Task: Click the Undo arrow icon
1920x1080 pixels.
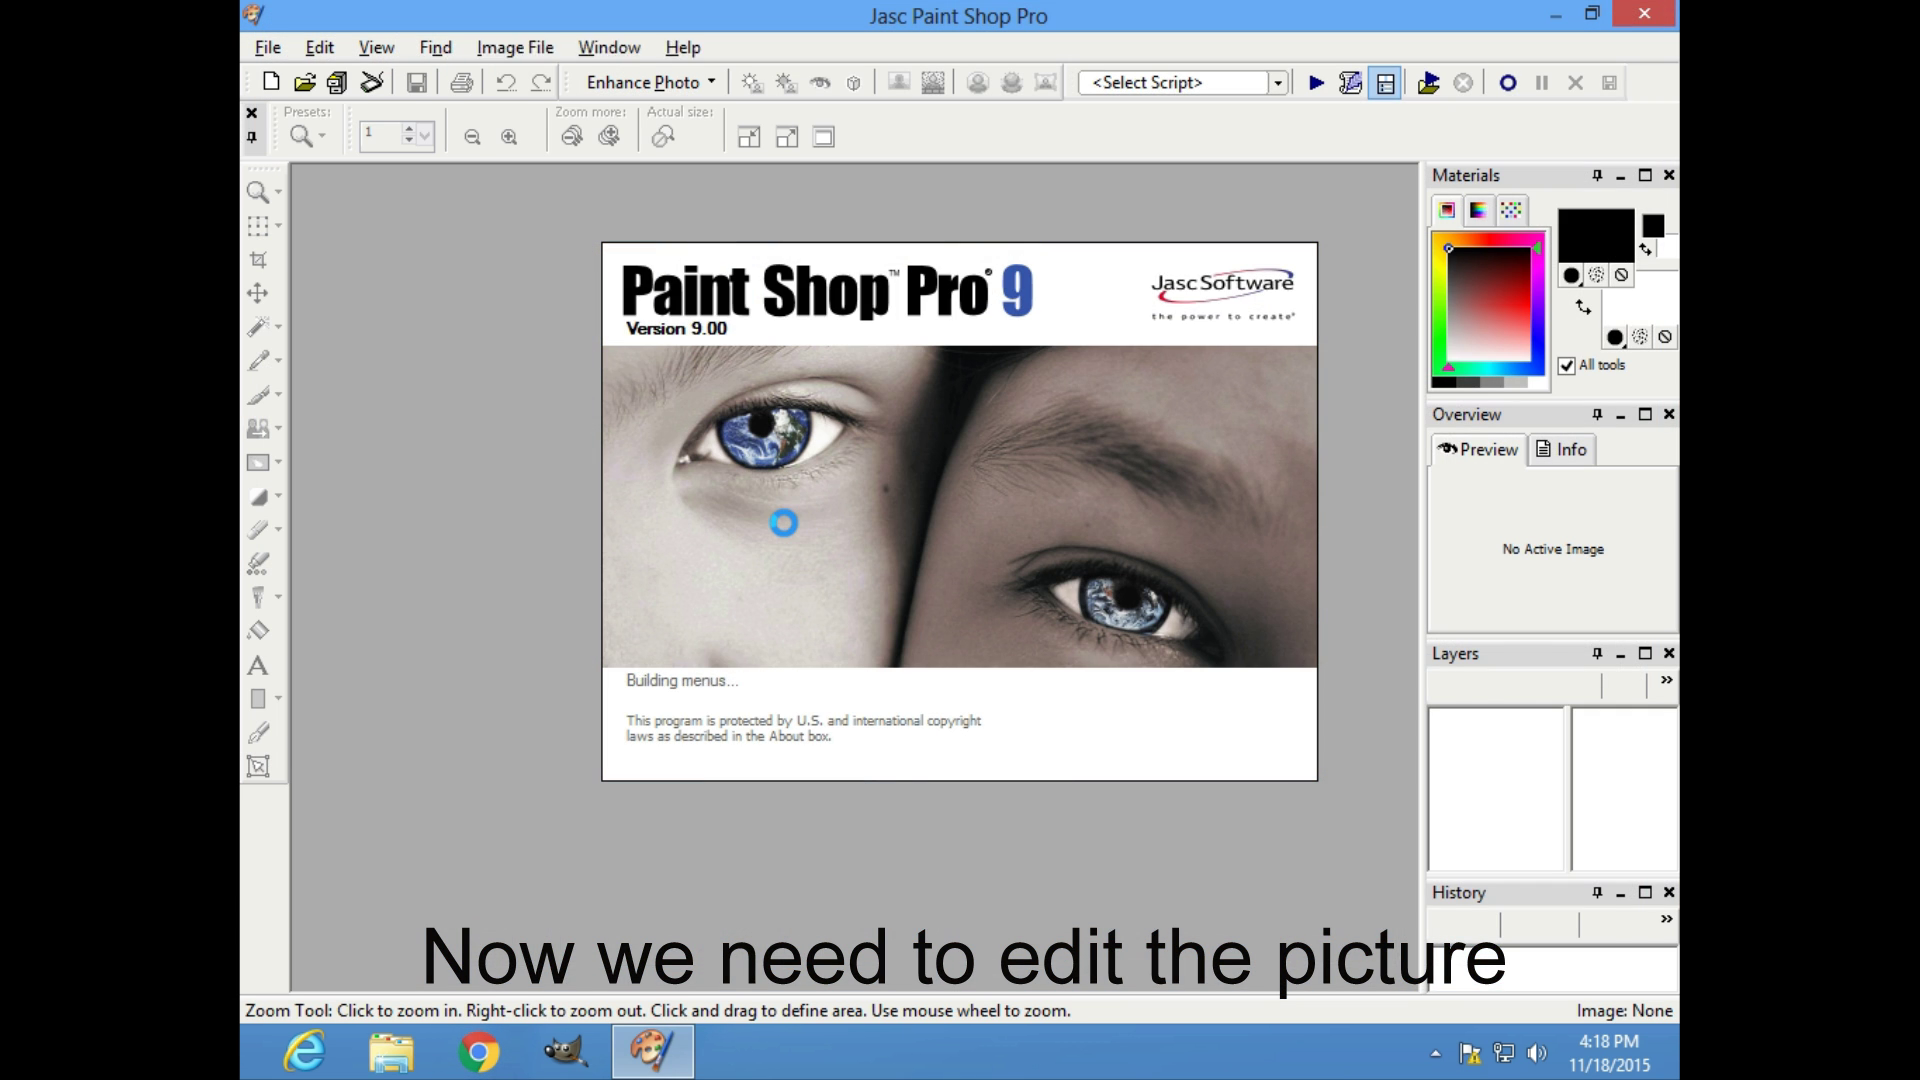Action: (x=506, y=83)
